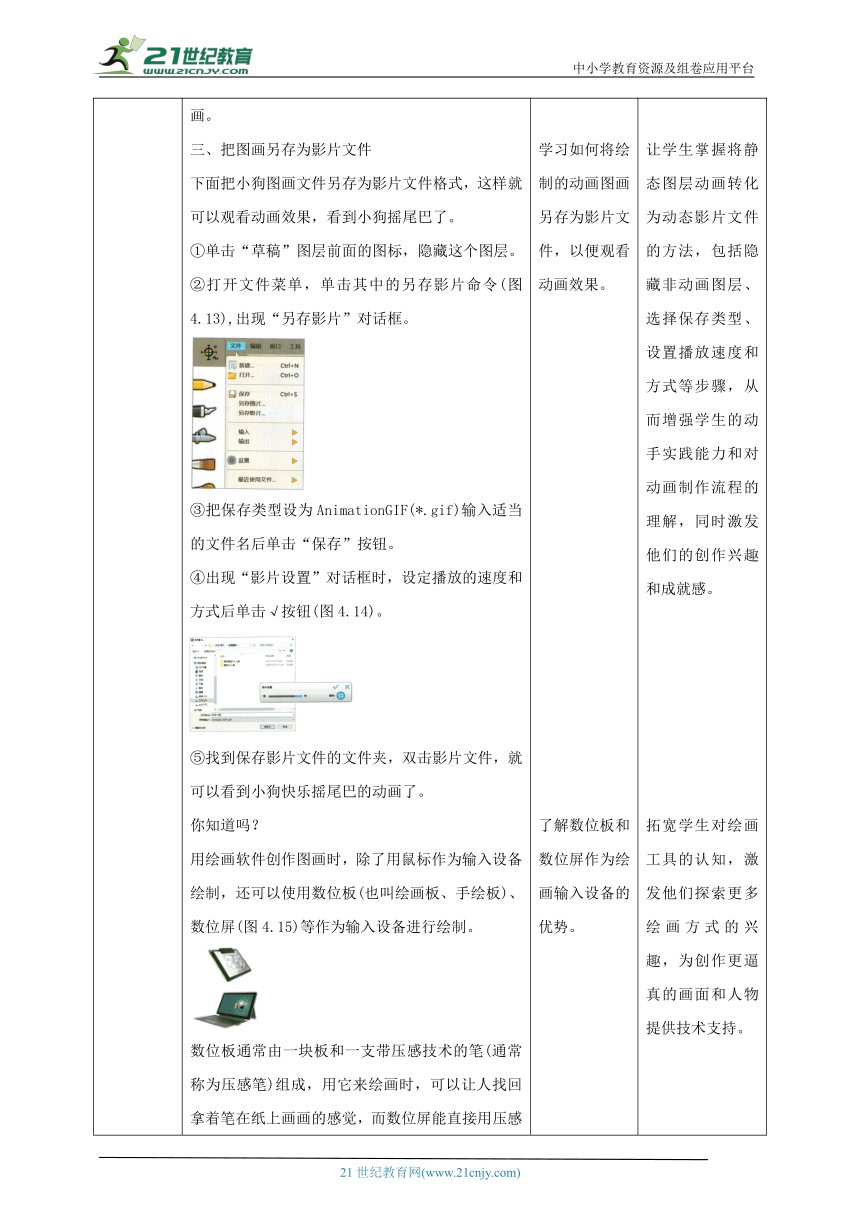The image size is (860, 1216).
Task: Click the 21世纪教育 logo in the header
Action: tap(173, 54)
